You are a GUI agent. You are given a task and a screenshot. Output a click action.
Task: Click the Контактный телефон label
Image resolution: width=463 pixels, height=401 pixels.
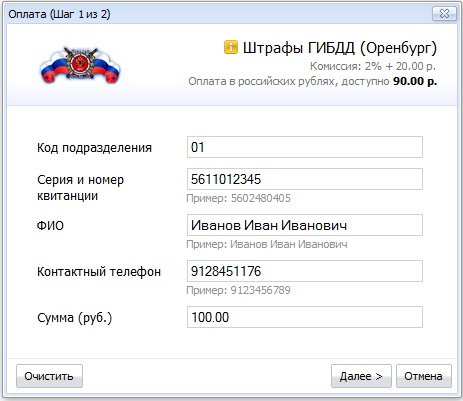tap(99, 272)
